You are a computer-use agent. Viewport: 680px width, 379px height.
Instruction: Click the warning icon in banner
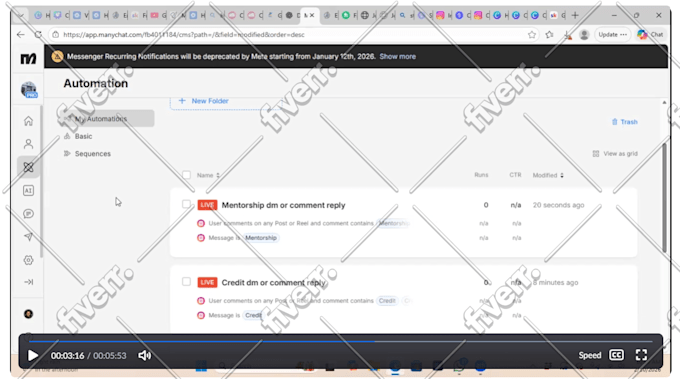[x=57, y=56]
